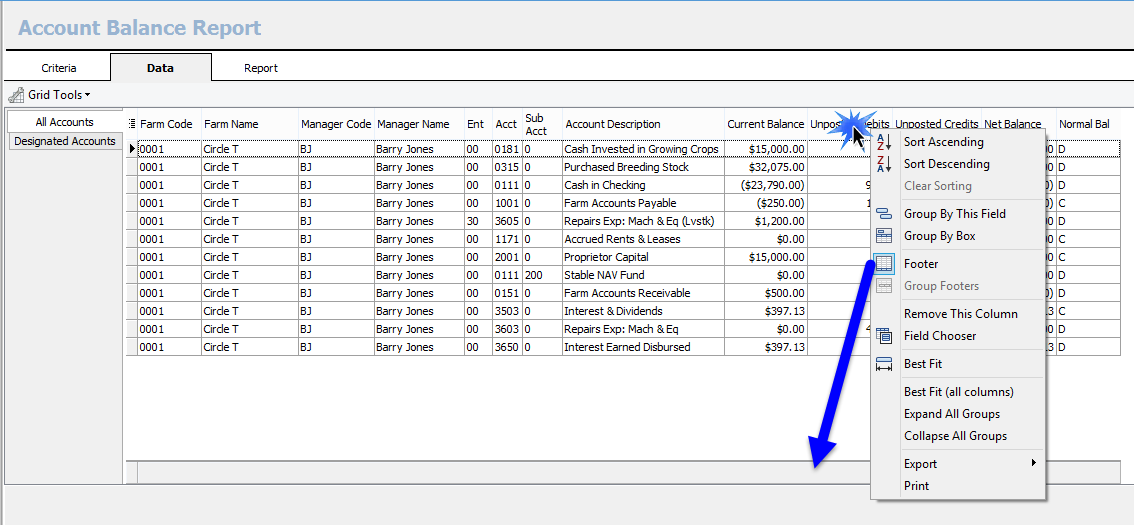This screenshot has height=525, width=1134.
Task: Select Print from the context menu
Action: (916, 486)
